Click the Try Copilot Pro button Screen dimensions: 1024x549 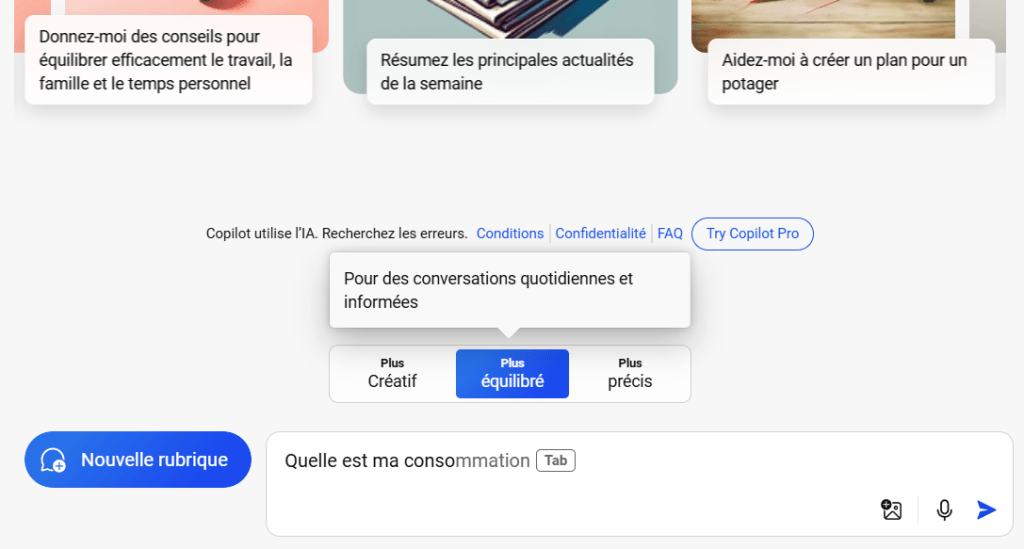click(752, 233)
